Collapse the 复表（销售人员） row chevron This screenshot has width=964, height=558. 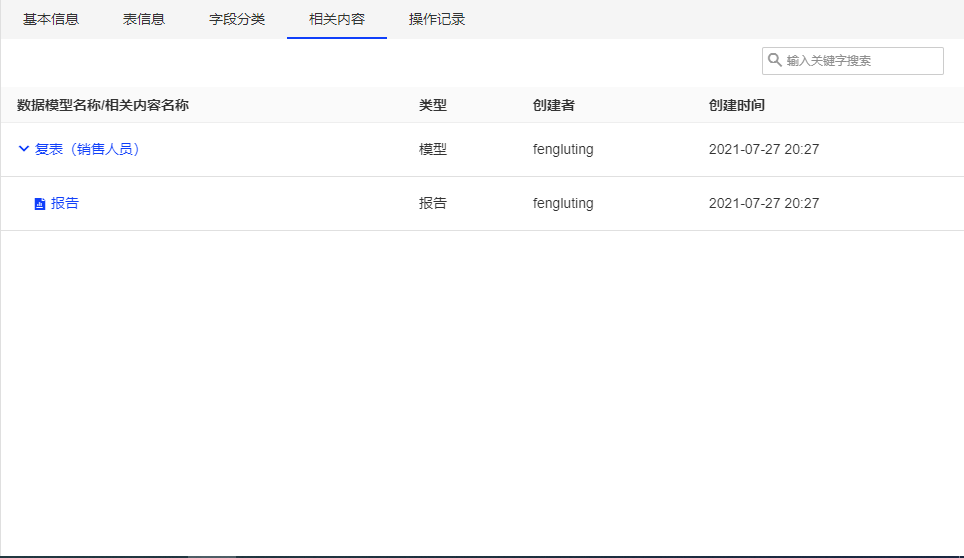(24, 149)
